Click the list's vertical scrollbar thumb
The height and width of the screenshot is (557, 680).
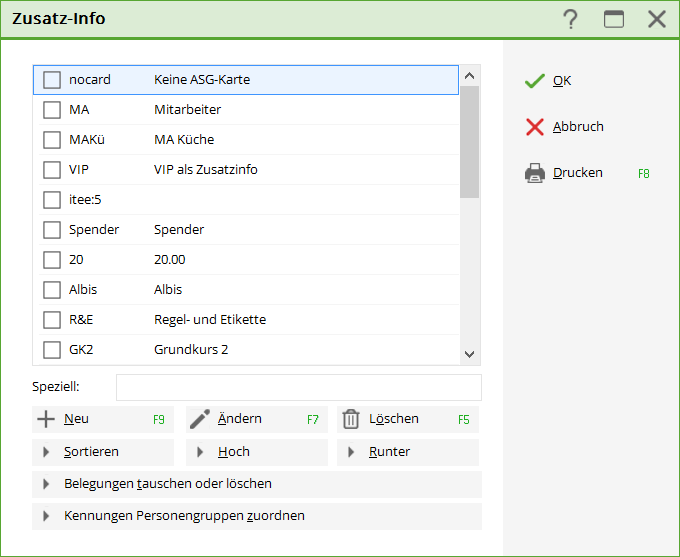pyautogui.click(x=469, y=140)
